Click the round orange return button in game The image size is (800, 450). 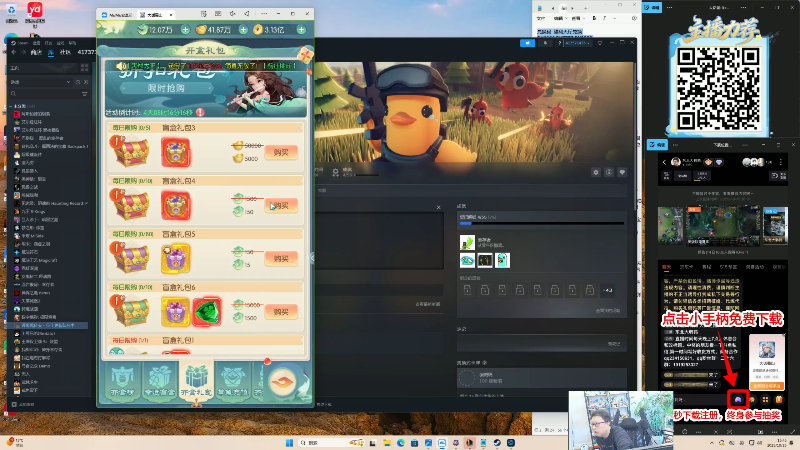283,382
